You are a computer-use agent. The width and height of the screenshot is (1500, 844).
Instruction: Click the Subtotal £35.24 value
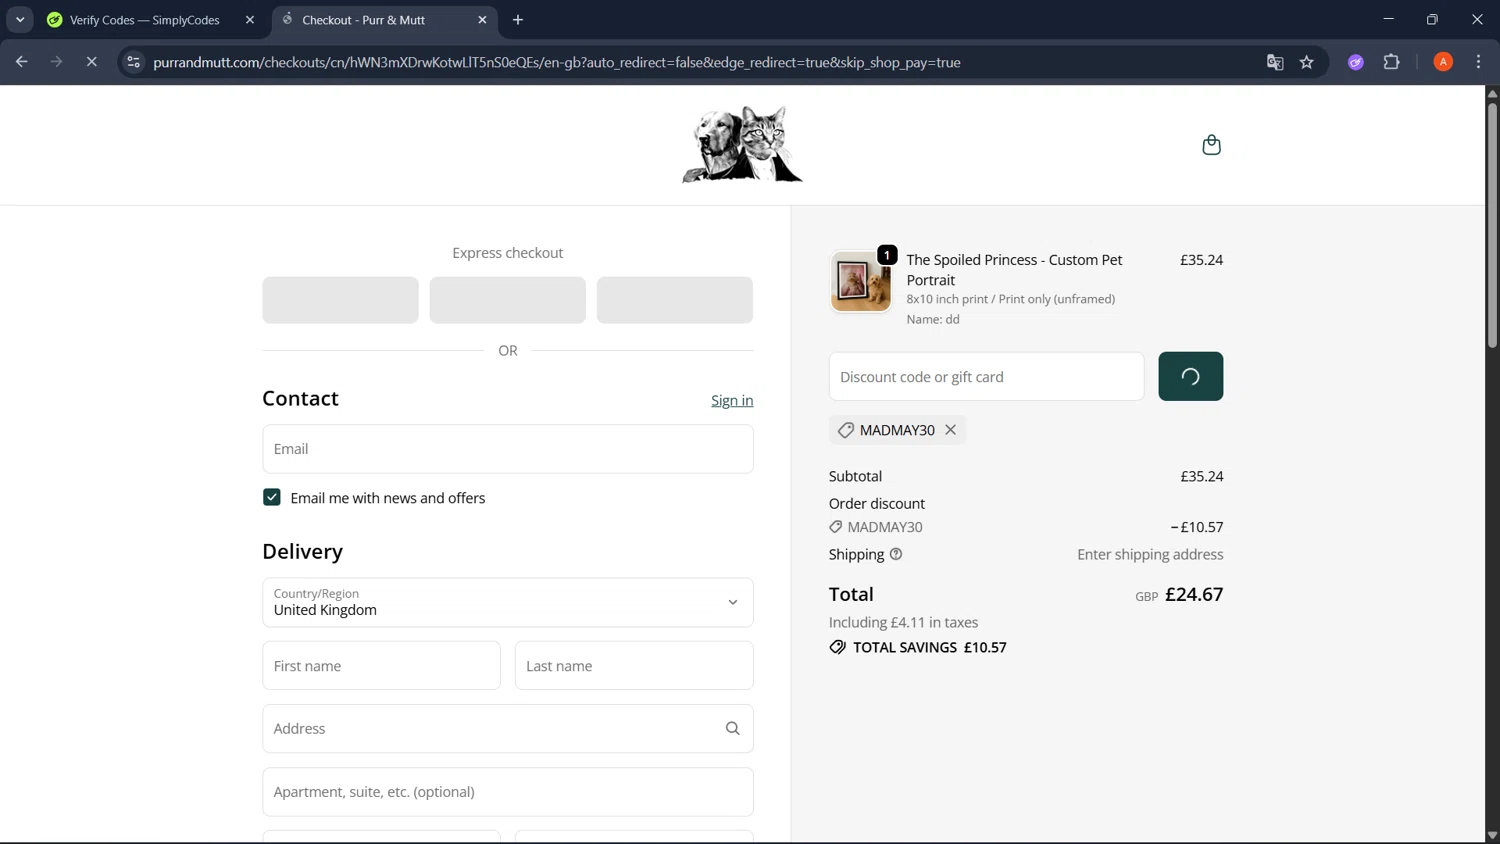coord(1202,476)
